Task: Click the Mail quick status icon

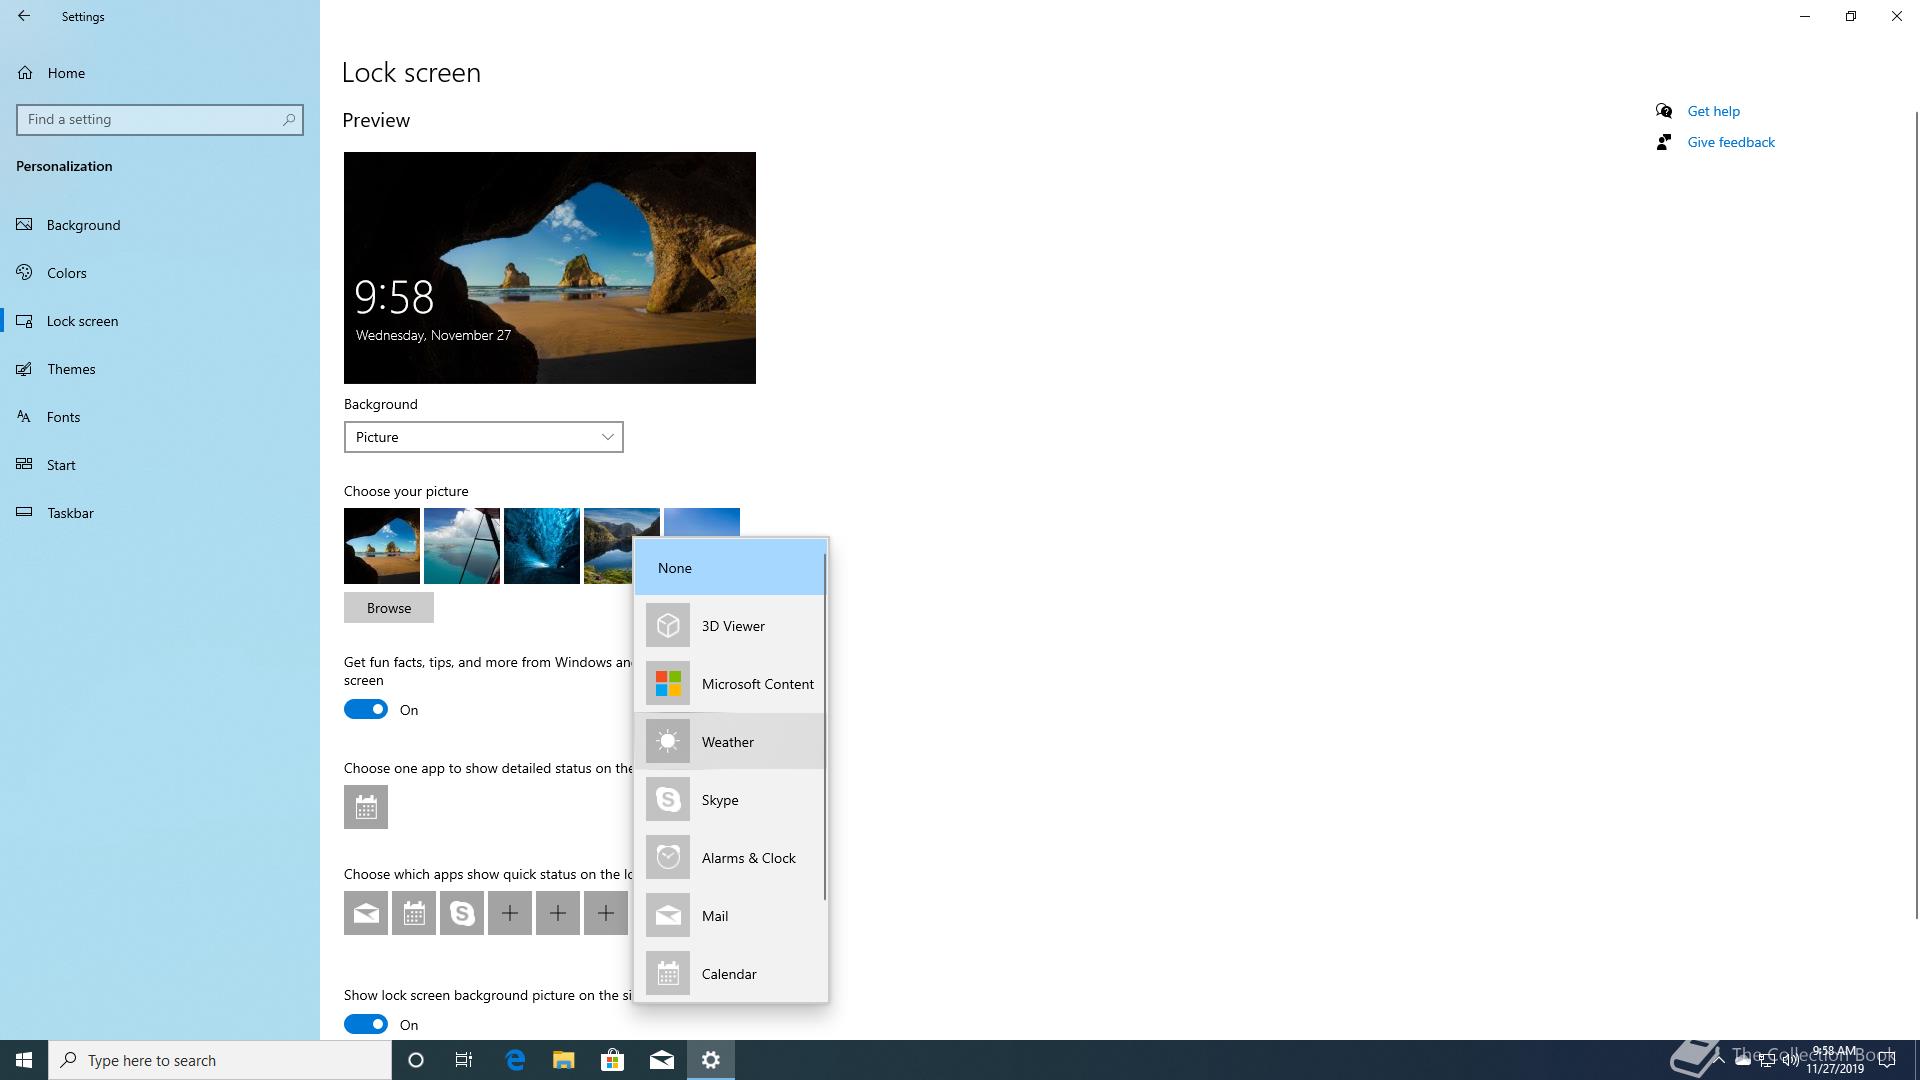Action: 366,913
